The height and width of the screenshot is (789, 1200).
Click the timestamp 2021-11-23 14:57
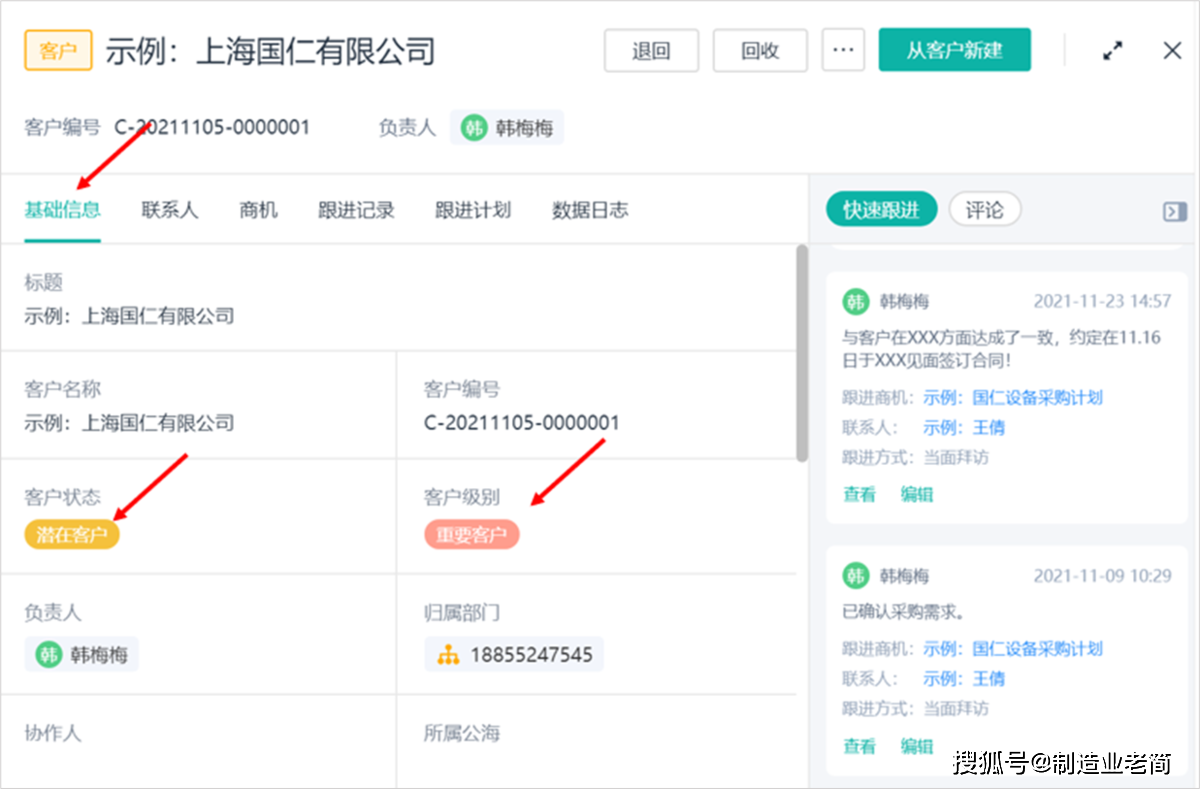click(x=1102, y=301)
